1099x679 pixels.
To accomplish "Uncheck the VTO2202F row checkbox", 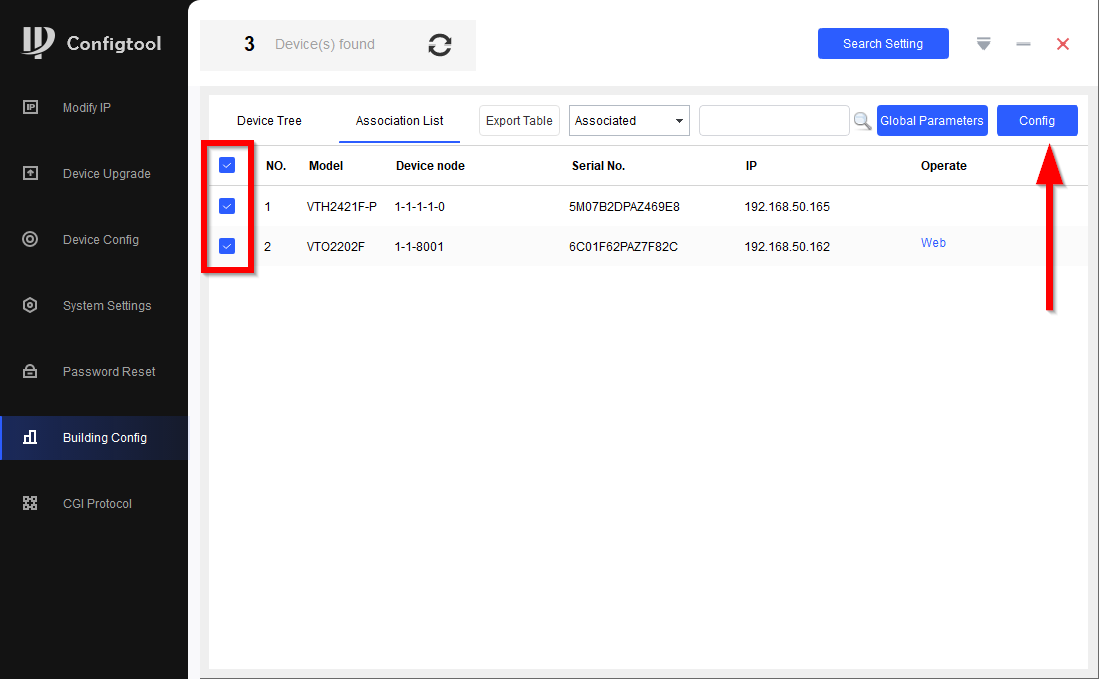I will [x=227, y=246].
